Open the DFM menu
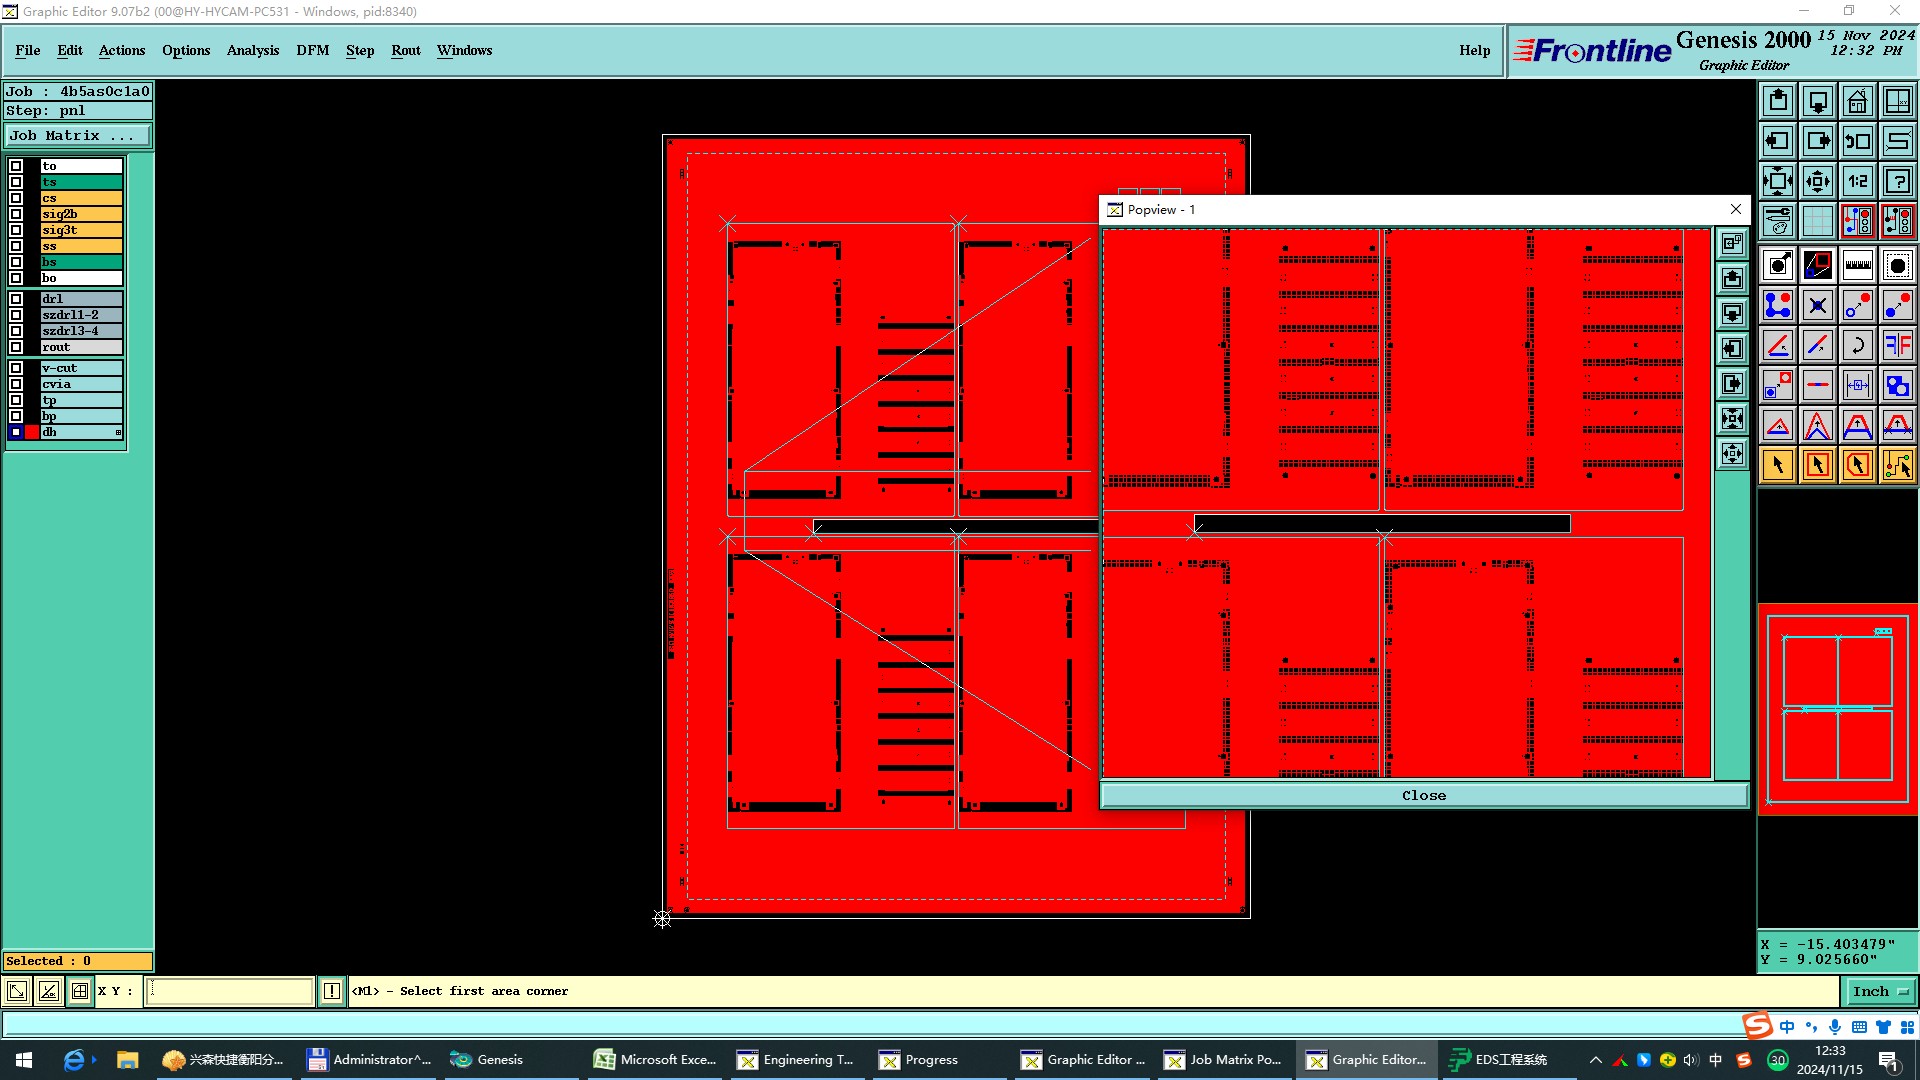This screenshot has width=1920, height=1080. click(x=312, y=50)
